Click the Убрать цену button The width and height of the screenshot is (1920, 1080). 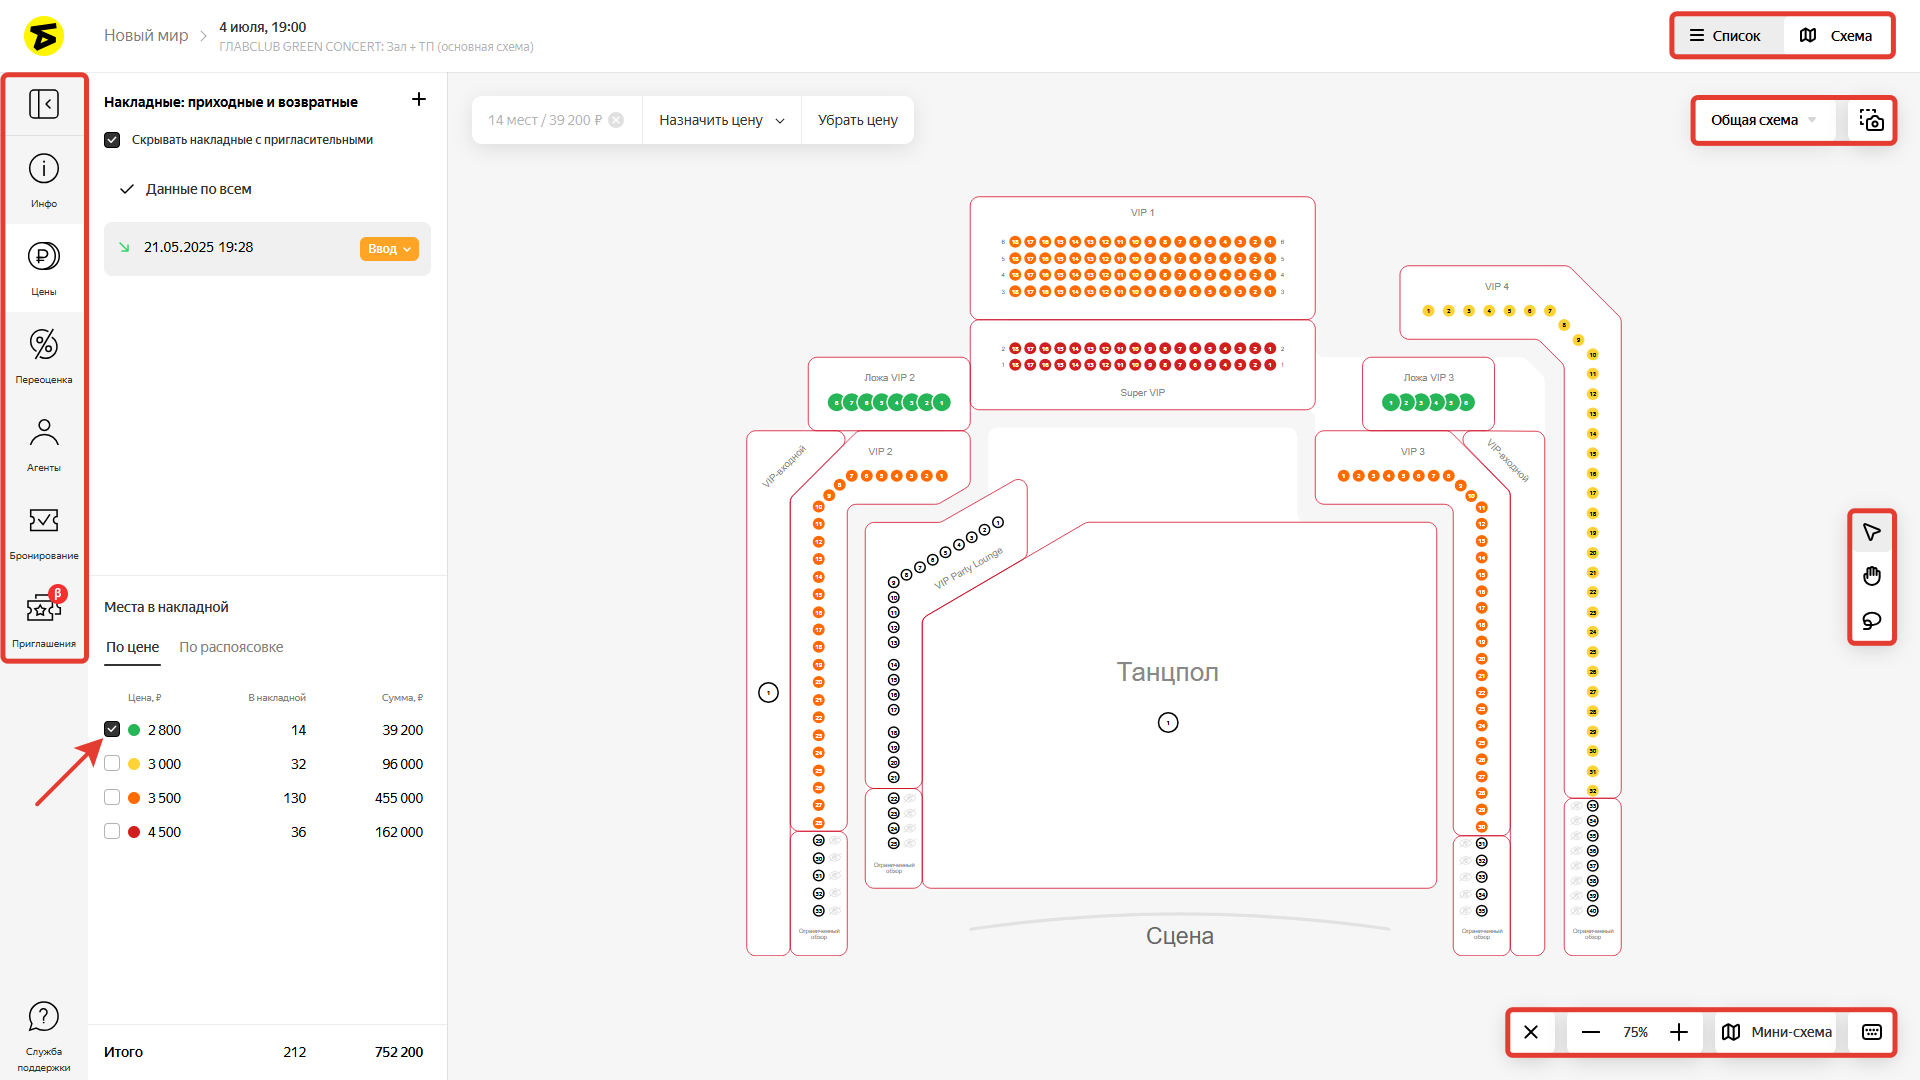(857, 120)
